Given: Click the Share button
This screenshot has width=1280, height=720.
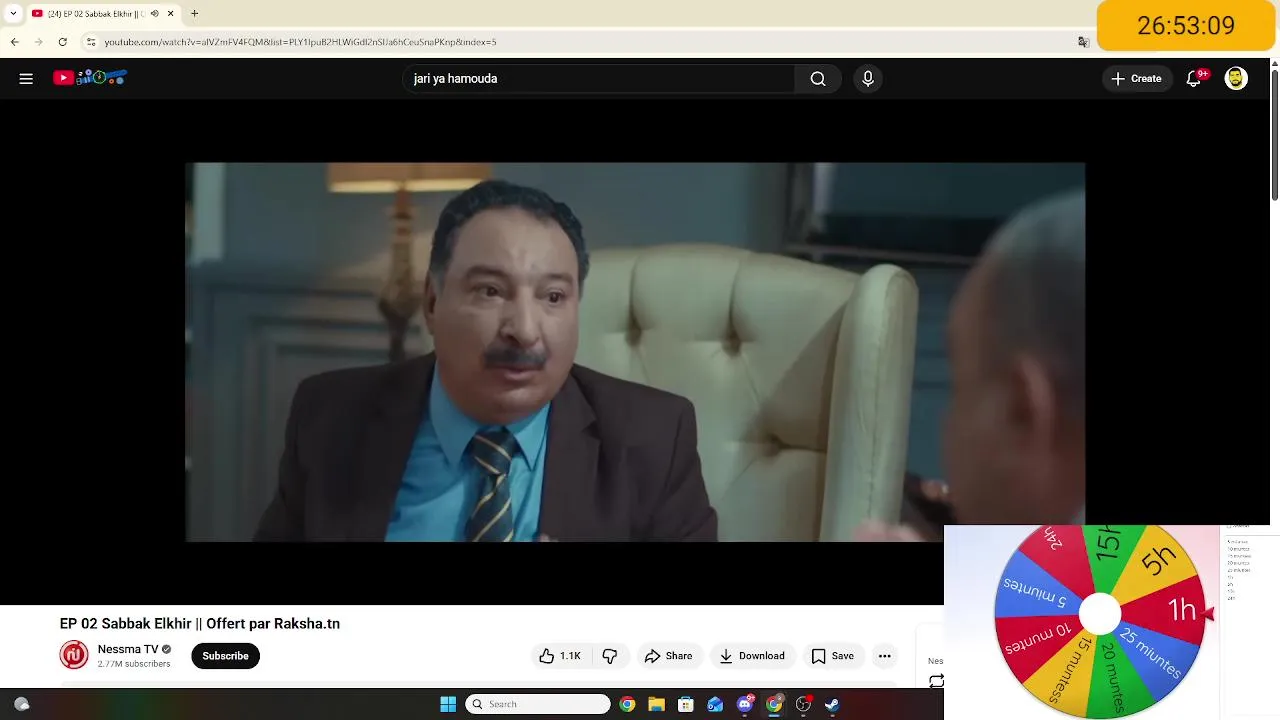Looking at the screenshot, I should [x=668, y=656].
